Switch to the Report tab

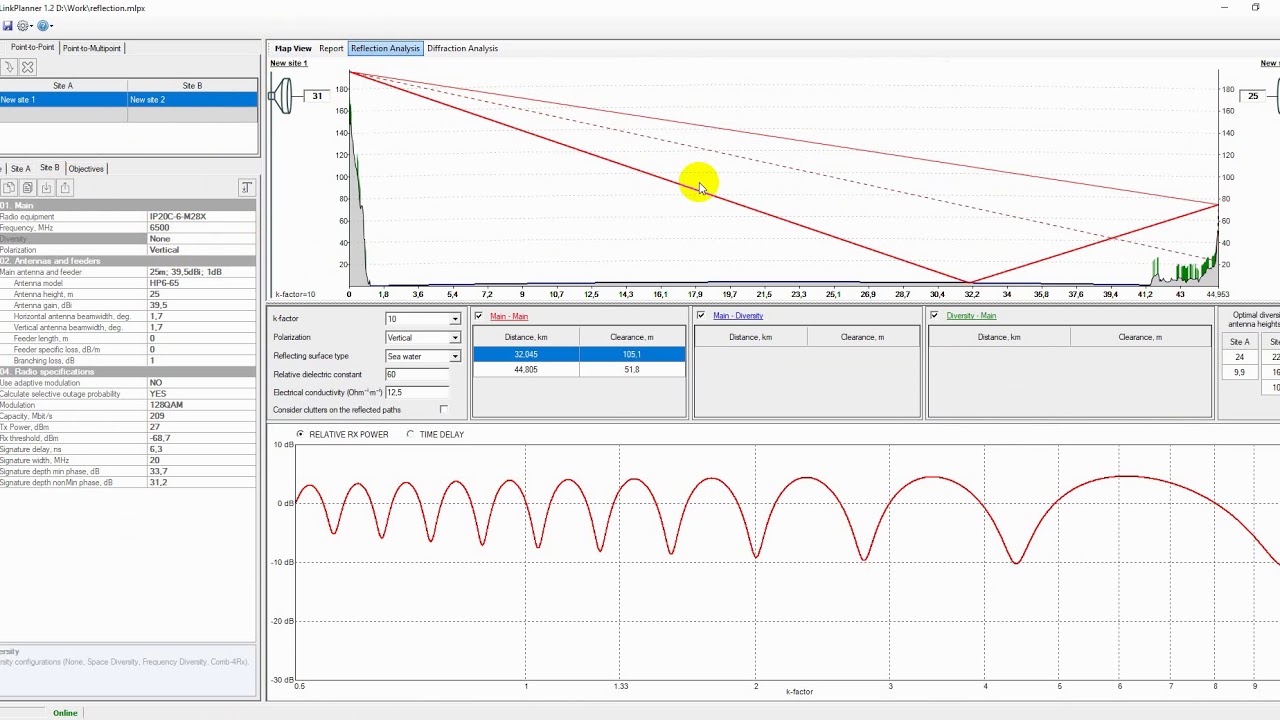(331, 48)
